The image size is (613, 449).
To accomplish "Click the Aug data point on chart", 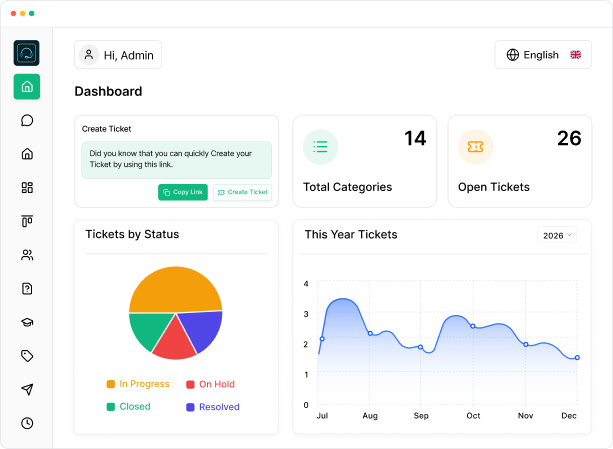I will point(370,333).
